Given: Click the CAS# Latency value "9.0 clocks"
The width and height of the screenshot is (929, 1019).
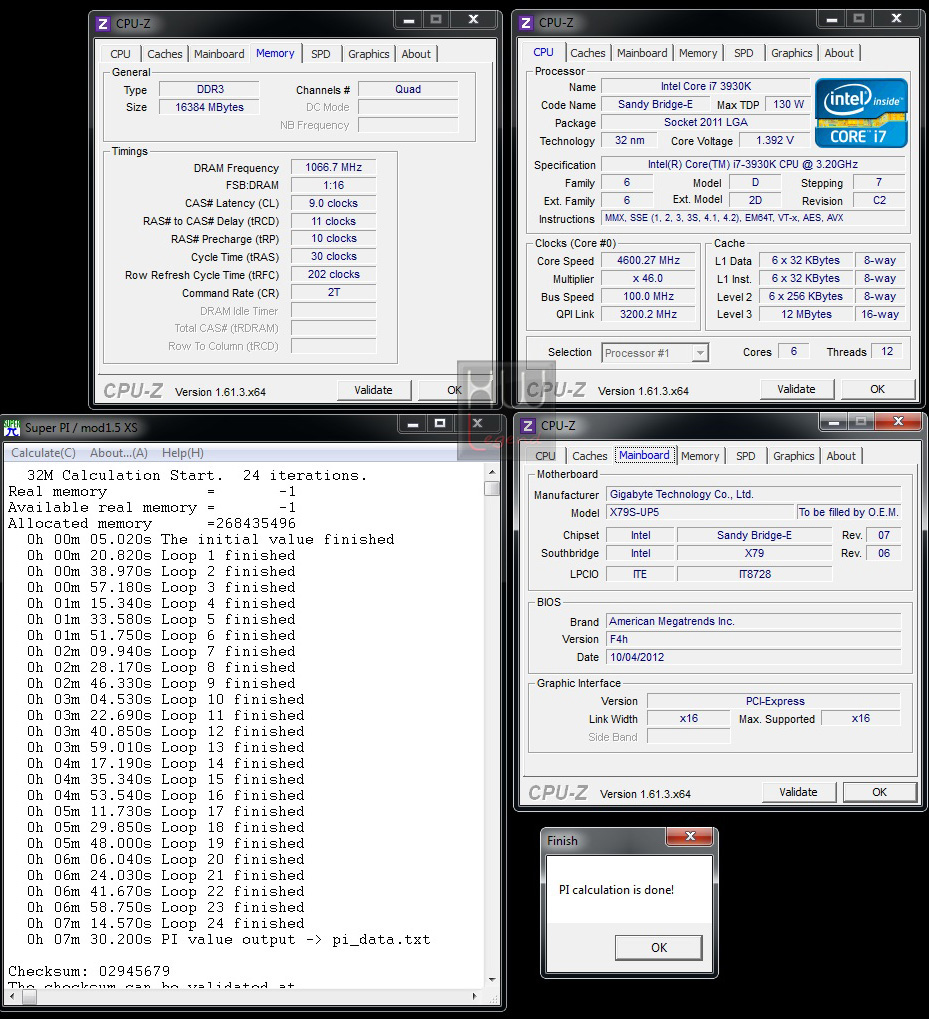Looking at the screenshot, I should 333,203.
